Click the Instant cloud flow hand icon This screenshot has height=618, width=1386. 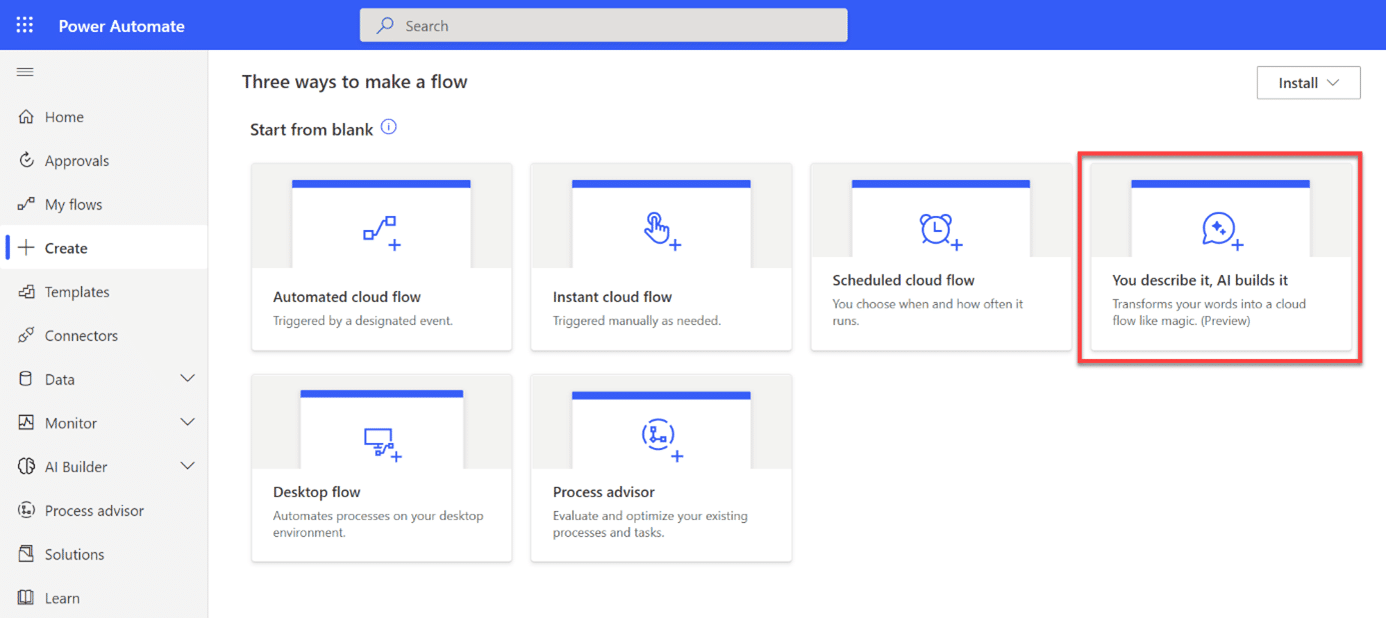(661, 231)
